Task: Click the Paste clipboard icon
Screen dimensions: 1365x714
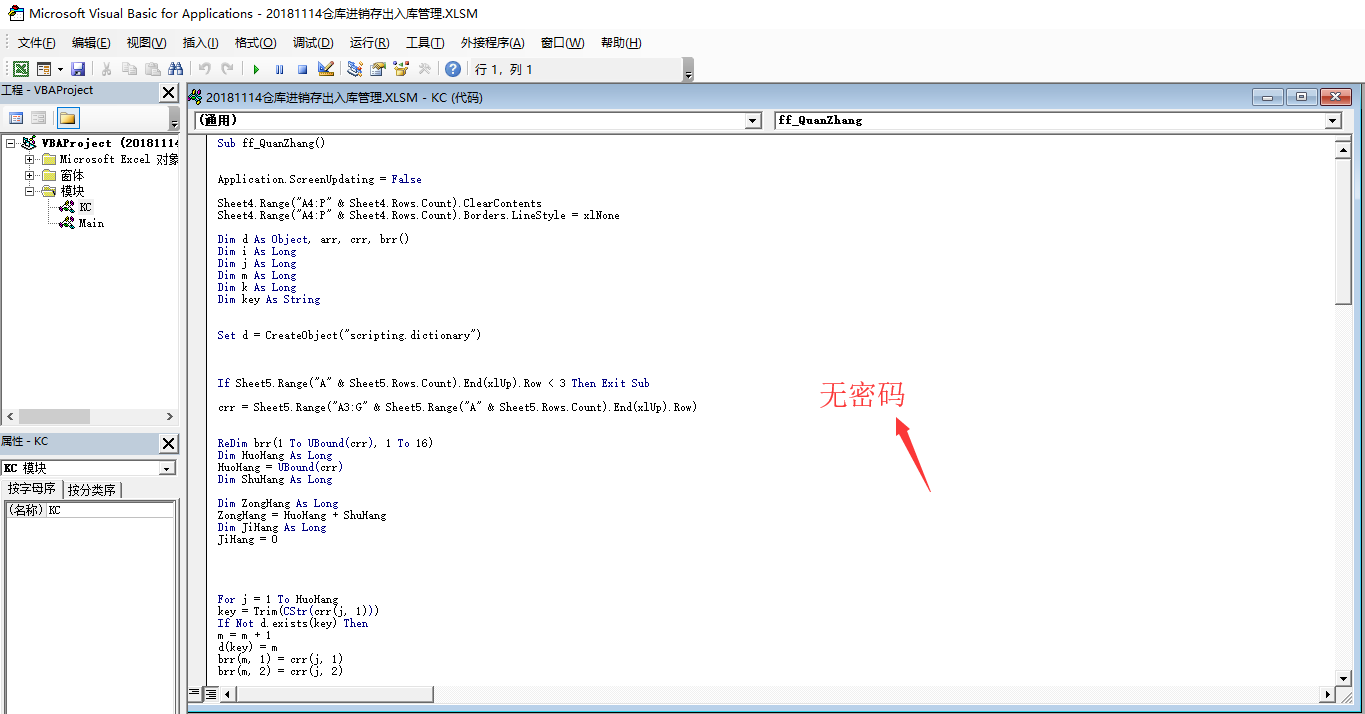Action: point(152,69)
